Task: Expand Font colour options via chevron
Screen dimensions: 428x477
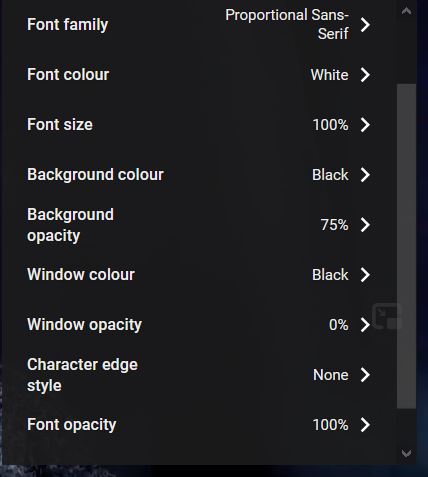Action: point(365,75)
